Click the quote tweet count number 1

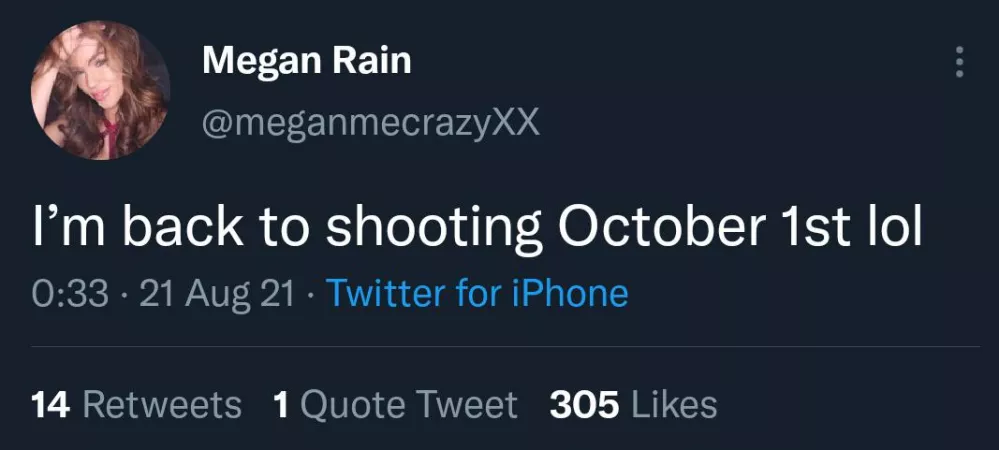pyautogui.click(x=281, y=405)
